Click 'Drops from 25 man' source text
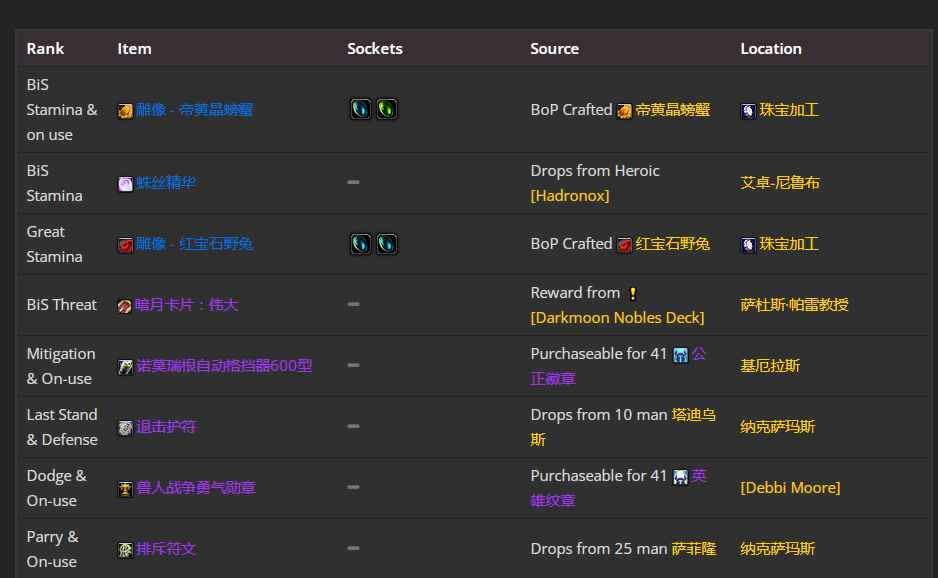The width and height of the screenshot is (938, 578). [598, 549]
